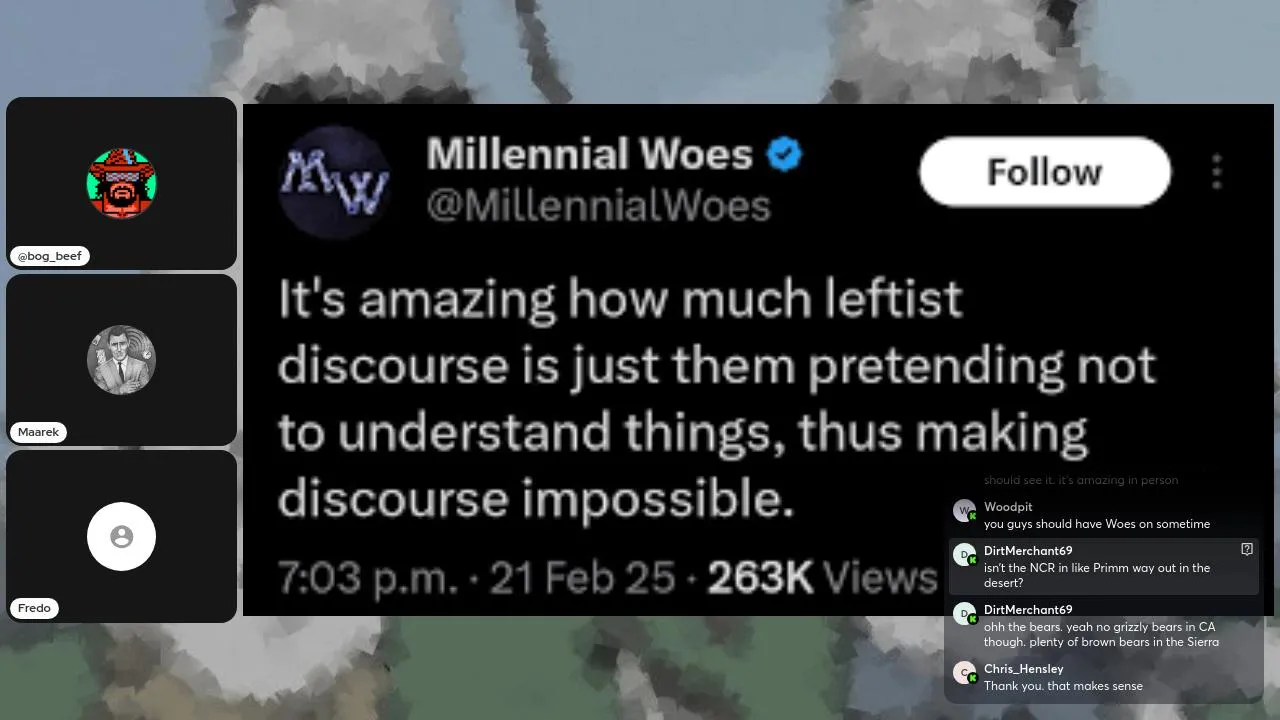Click Chris_Hensley's chat avatar

point(964,673)
